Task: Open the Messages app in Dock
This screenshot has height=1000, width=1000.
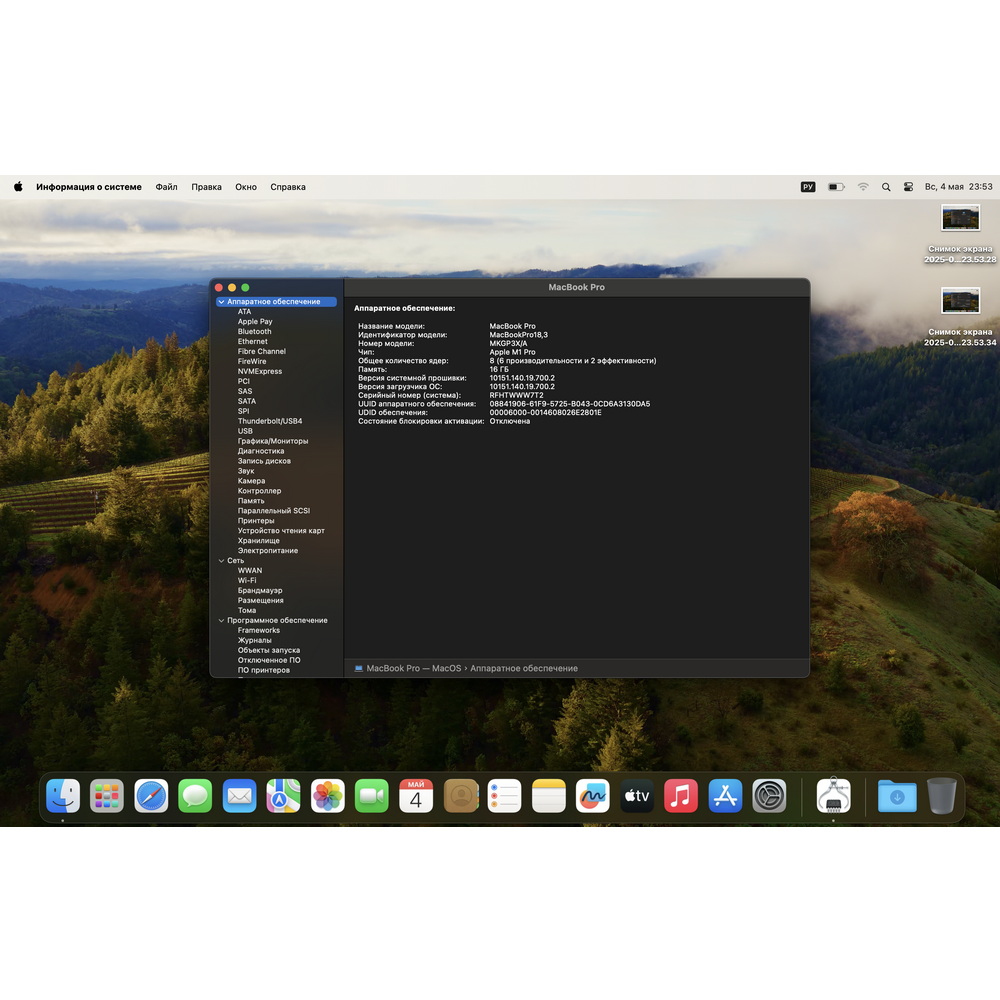Action: 195,796
